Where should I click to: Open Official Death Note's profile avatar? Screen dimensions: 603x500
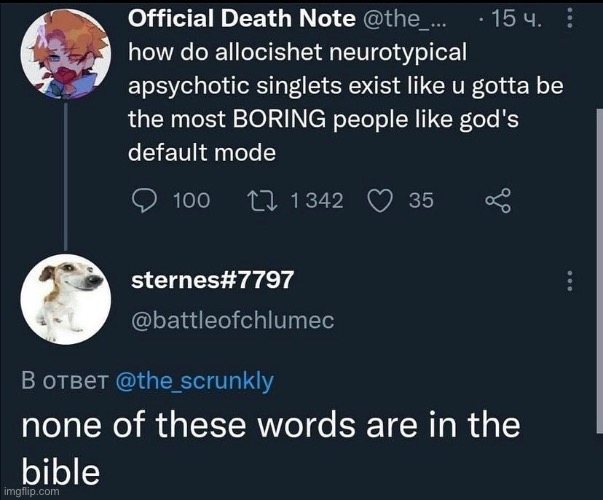click(65, 52)
